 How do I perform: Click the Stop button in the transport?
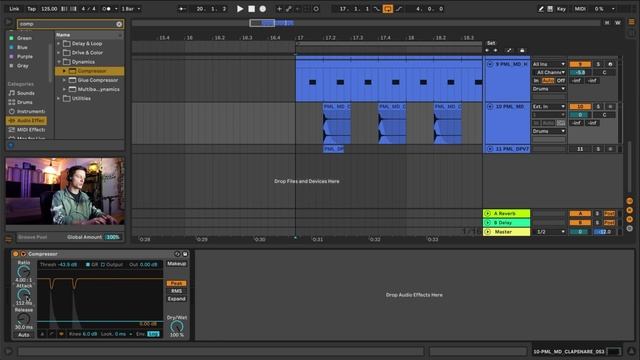point(251,9)
